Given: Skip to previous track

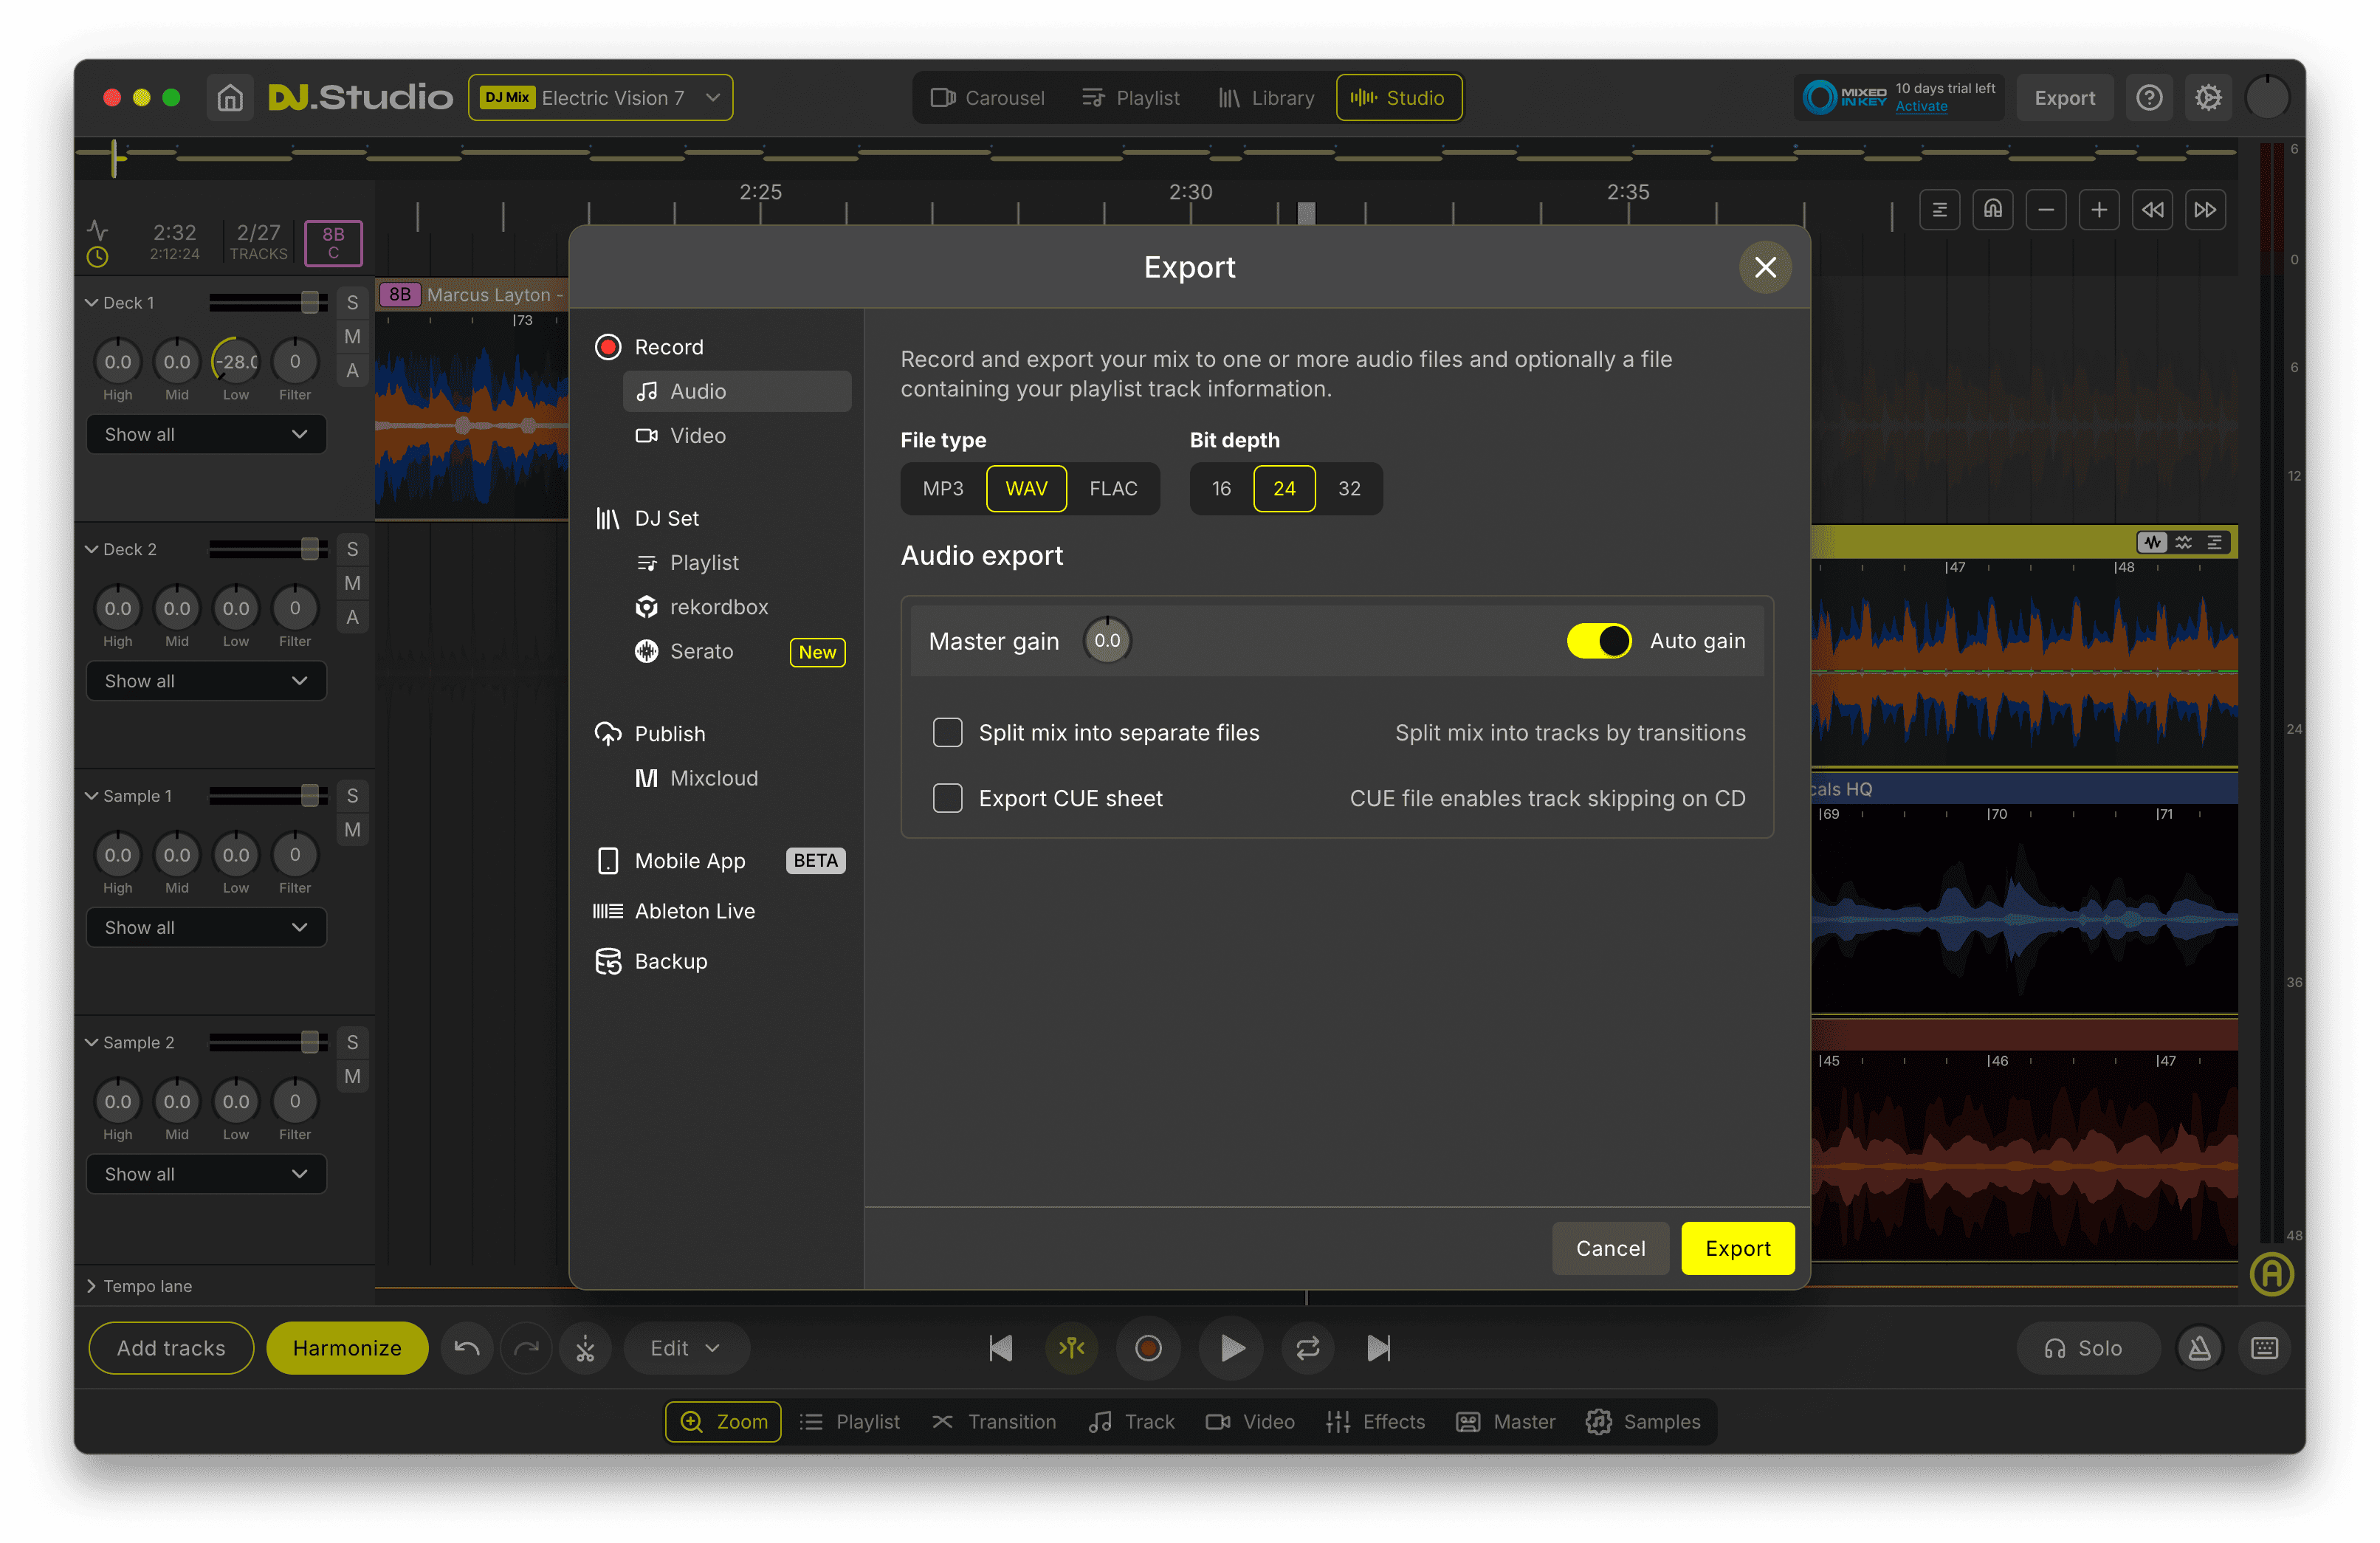Looking at the screenshot, I should click(1000, 1348).
